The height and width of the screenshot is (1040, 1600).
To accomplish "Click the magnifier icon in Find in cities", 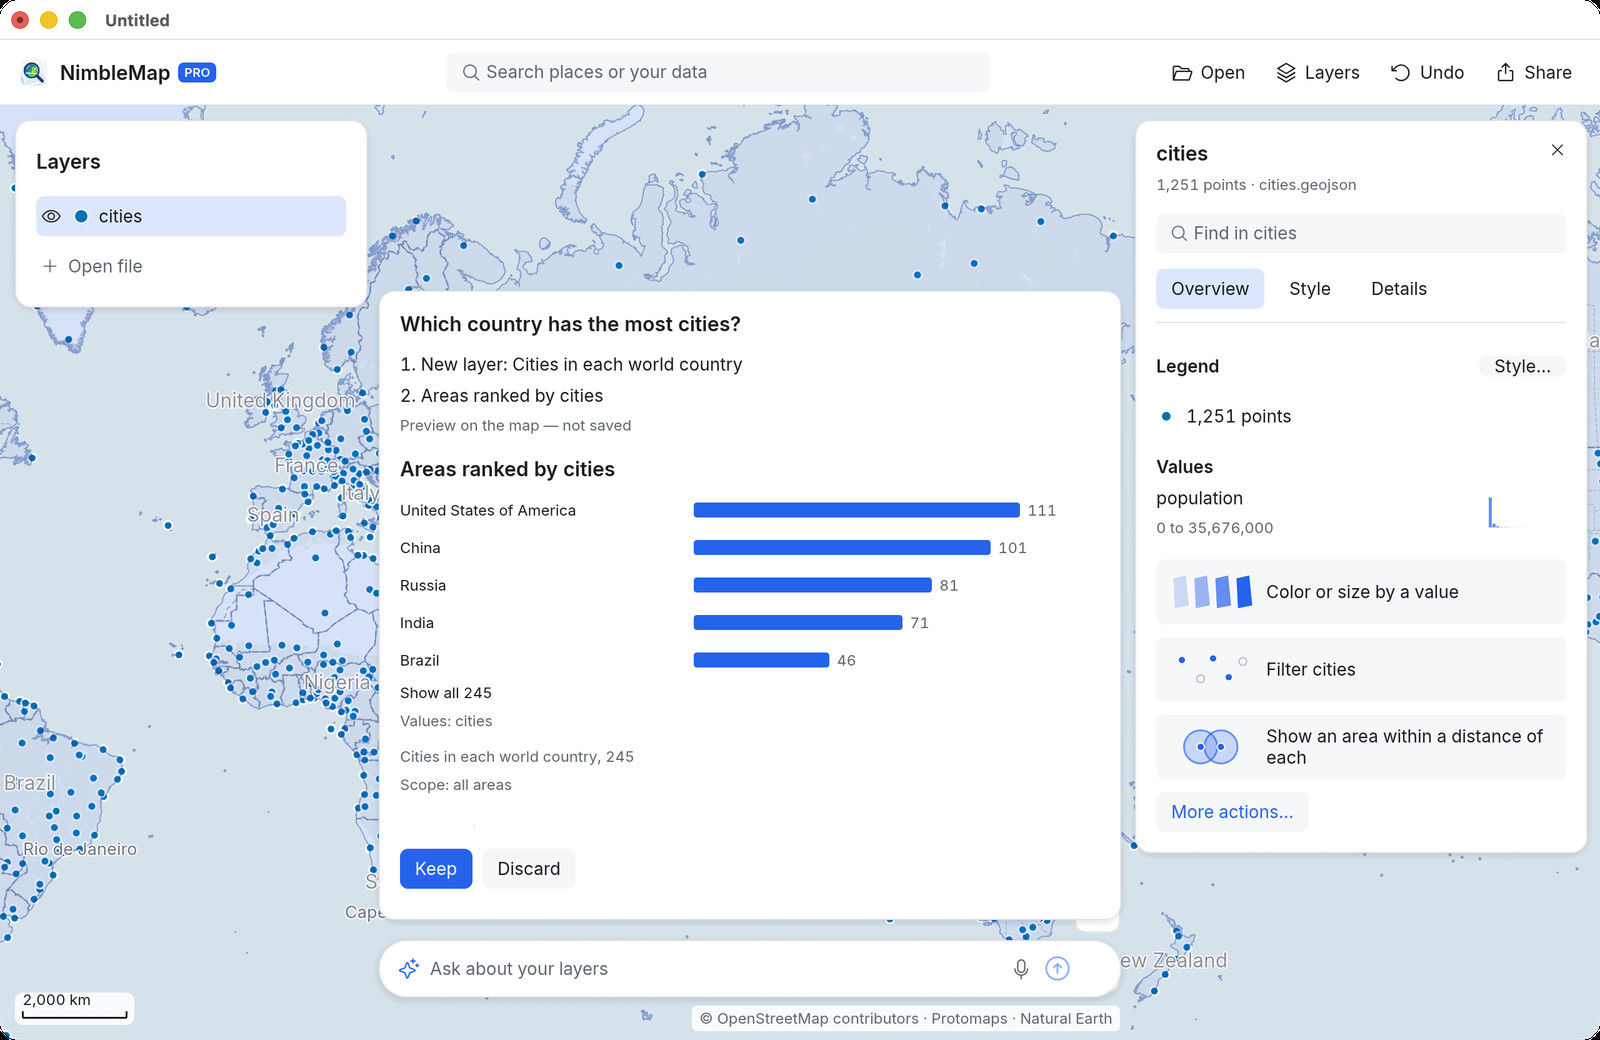I will (1179, 233).
